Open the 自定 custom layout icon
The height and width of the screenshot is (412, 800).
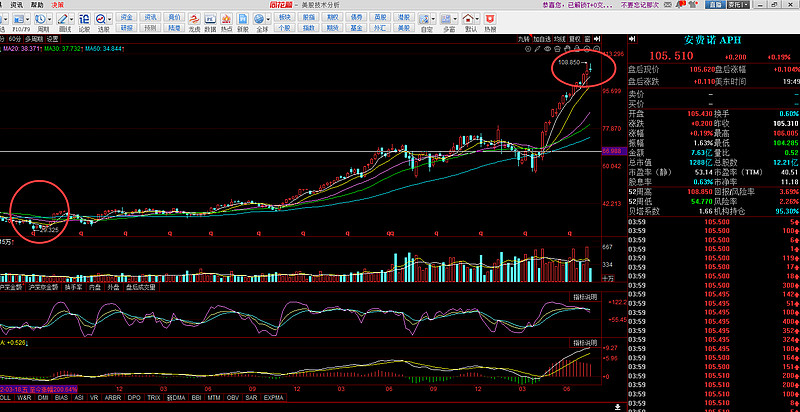click(423, 19)
